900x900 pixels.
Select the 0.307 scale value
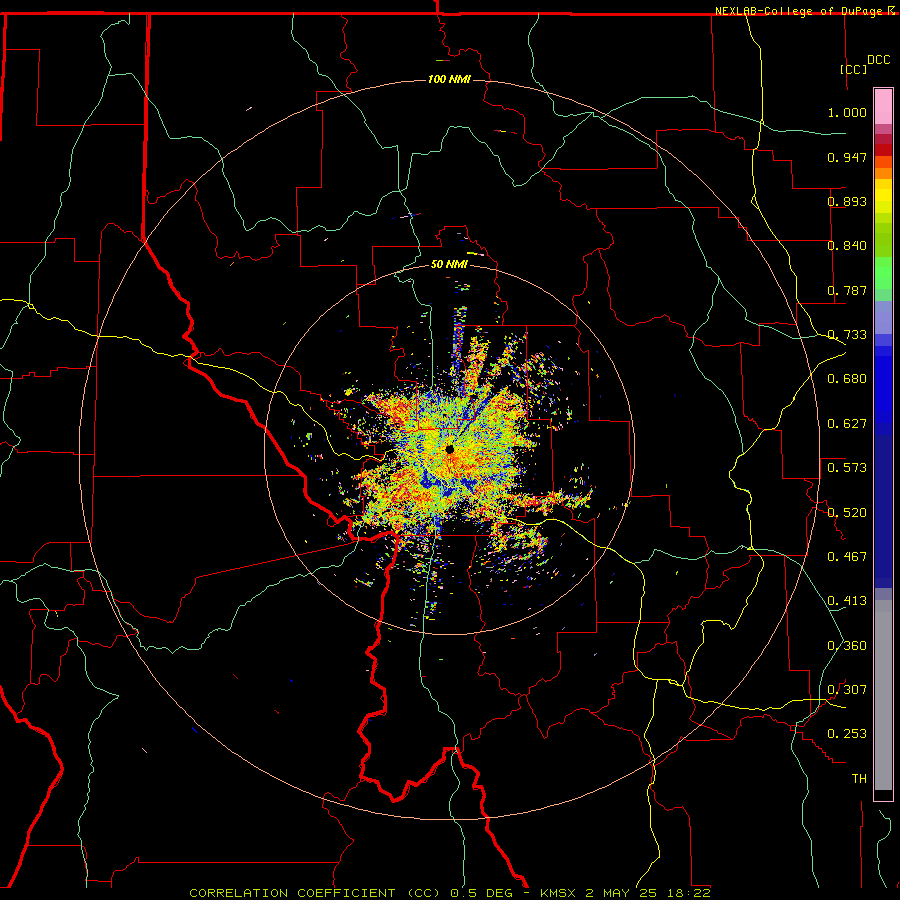click(847, 690)
